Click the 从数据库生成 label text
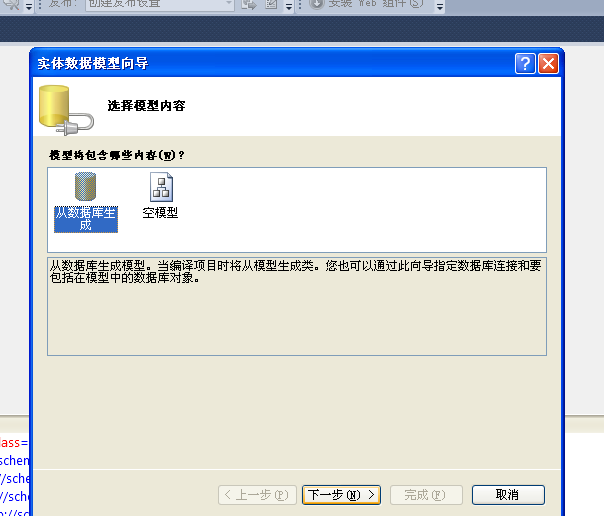The width and height of the screenshot is (604, 516). tap(86, 219)
